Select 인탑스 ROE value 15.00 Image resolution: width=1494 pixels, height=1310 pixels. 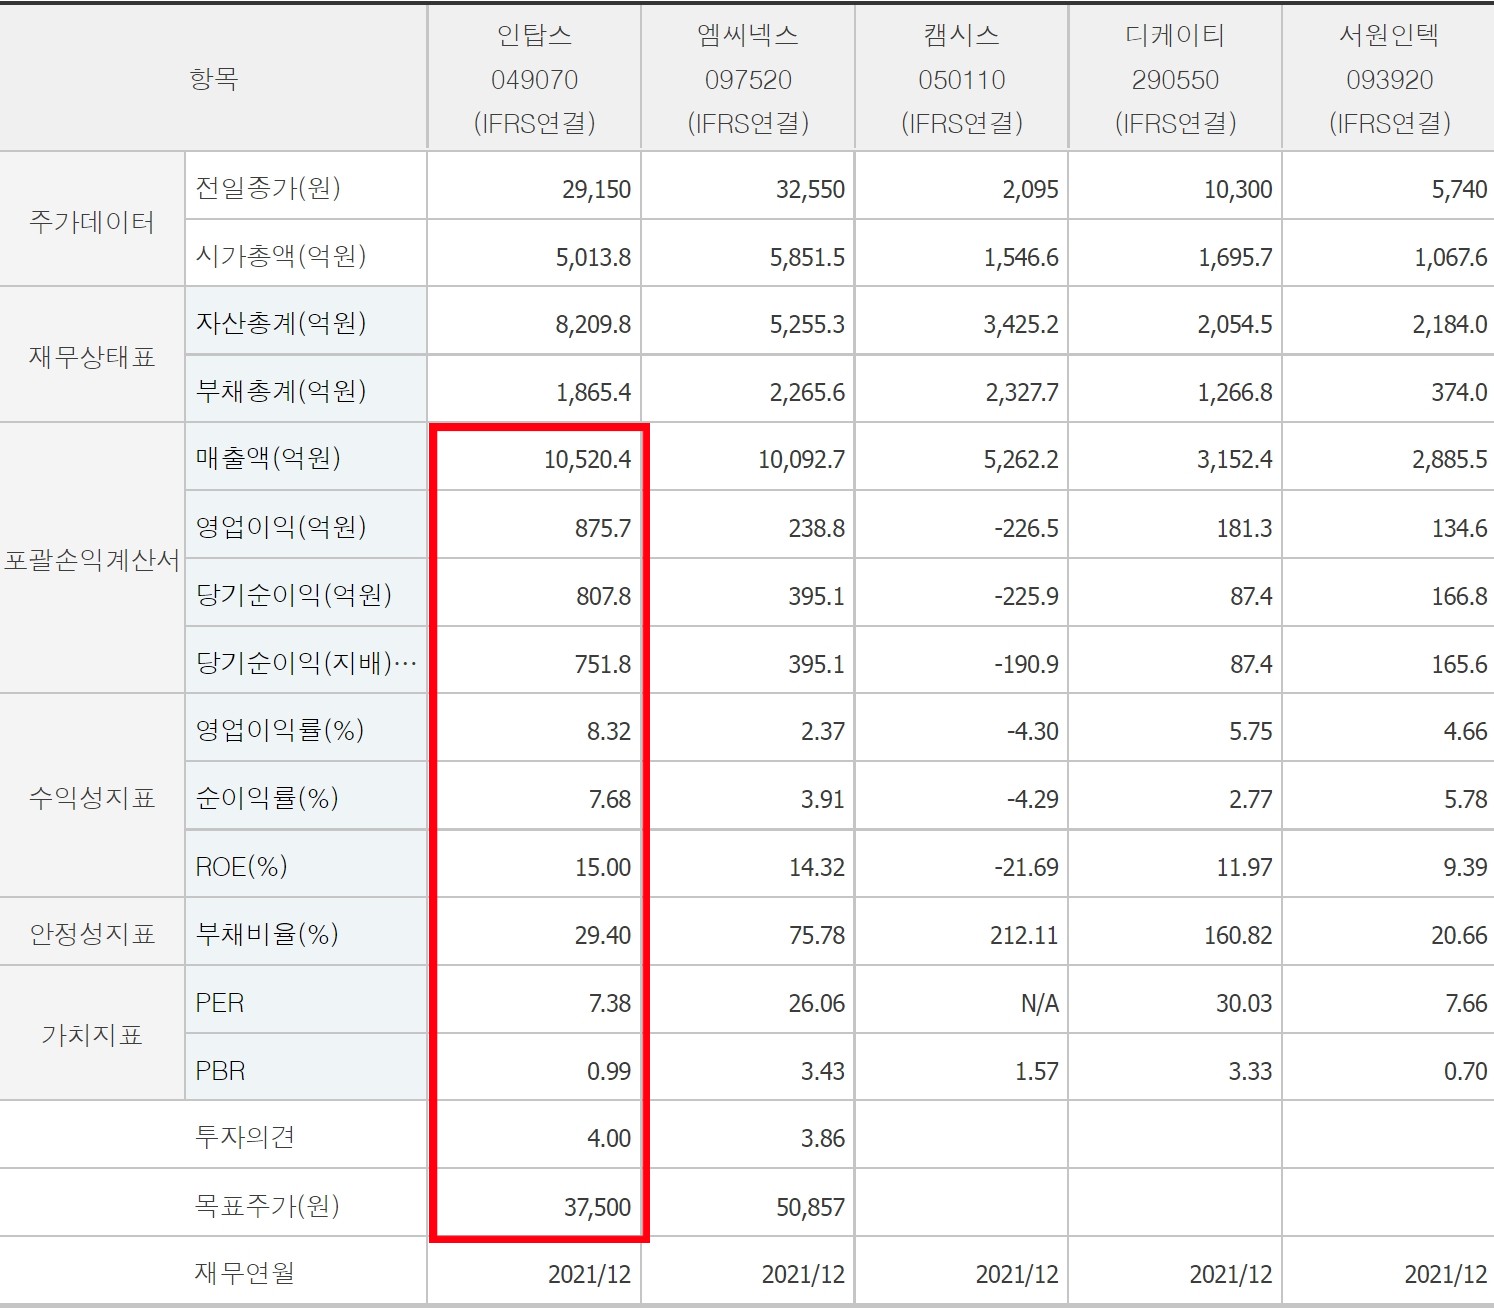[x=603, y=867]
